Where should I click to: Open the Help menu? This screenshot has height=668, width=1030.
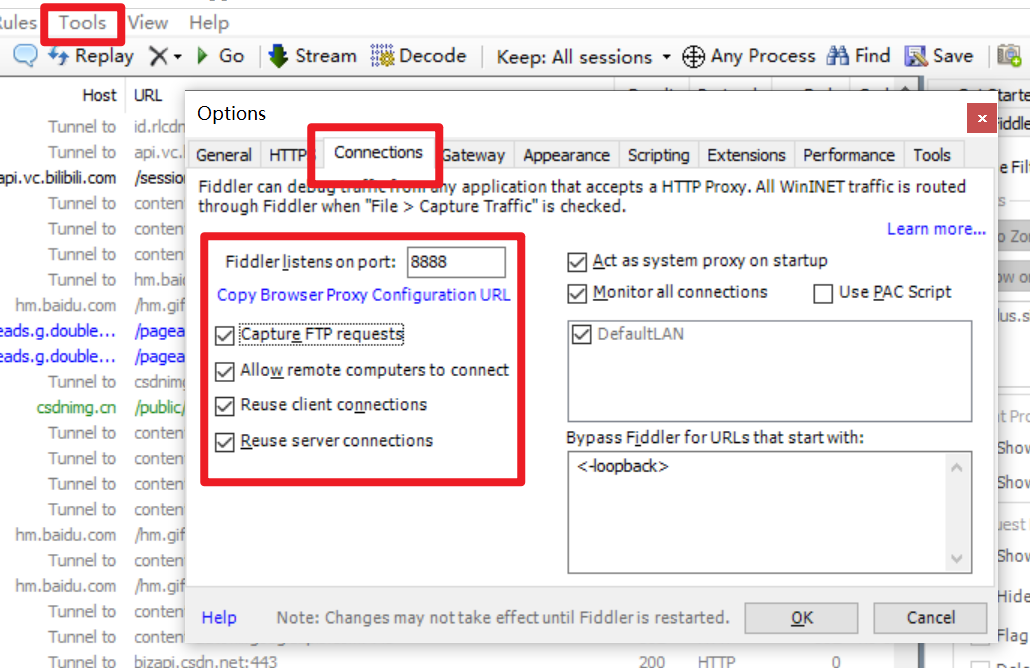[209, 23]
